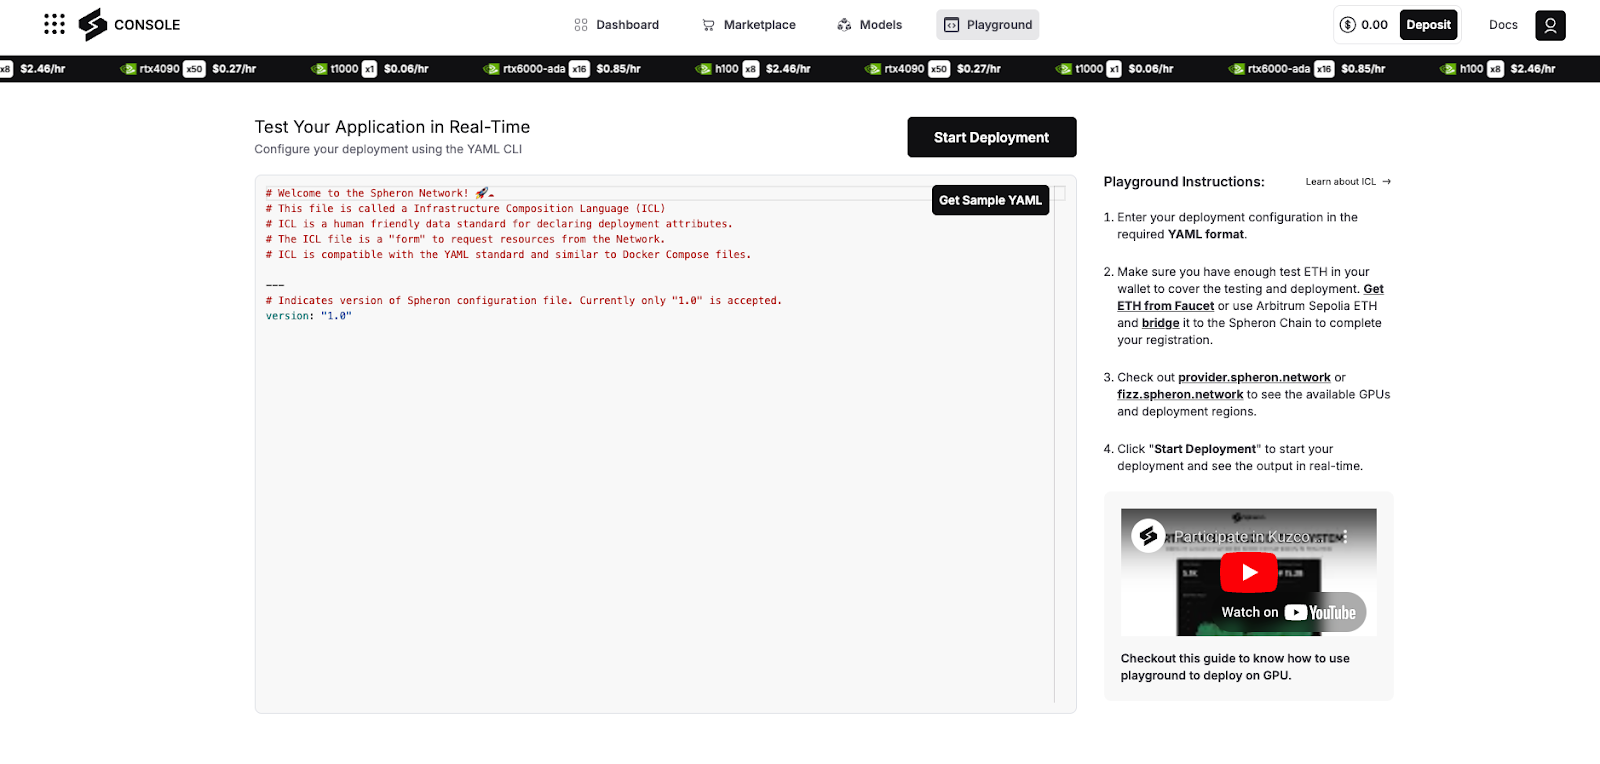This screenshot has height=764, width=1600.
Task: Click the Spheron channel avatar in video
Action: [1148, 536]
